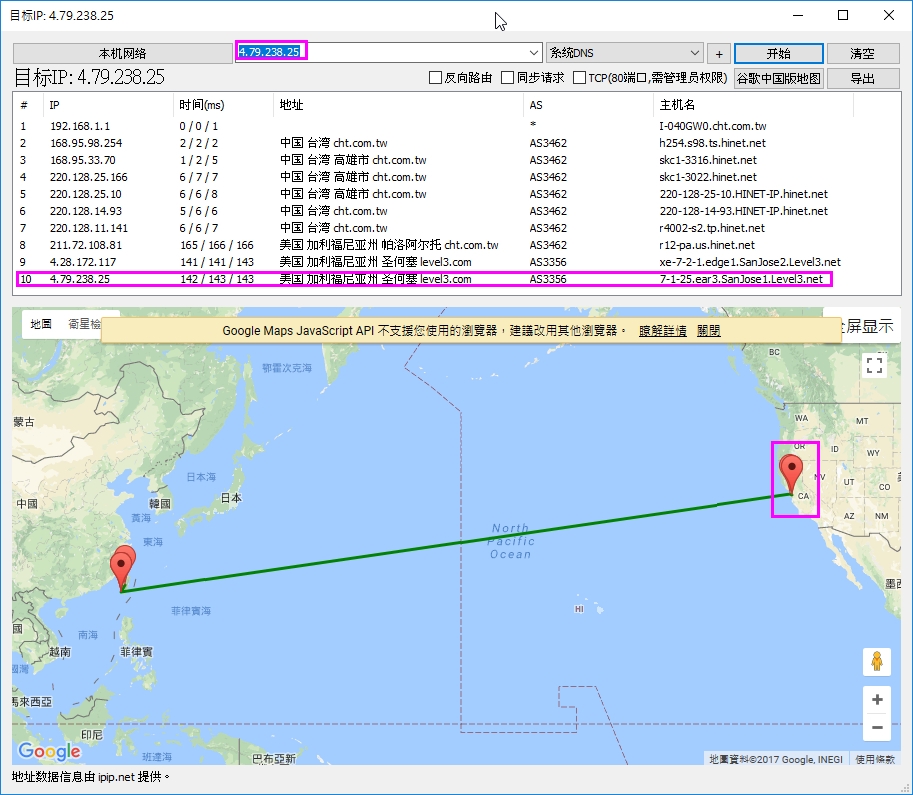Image resolution: width=913 pixels, height=795 pixels.
Task: Expand the target IP address dropdown arrow
Action: (534, 53)
